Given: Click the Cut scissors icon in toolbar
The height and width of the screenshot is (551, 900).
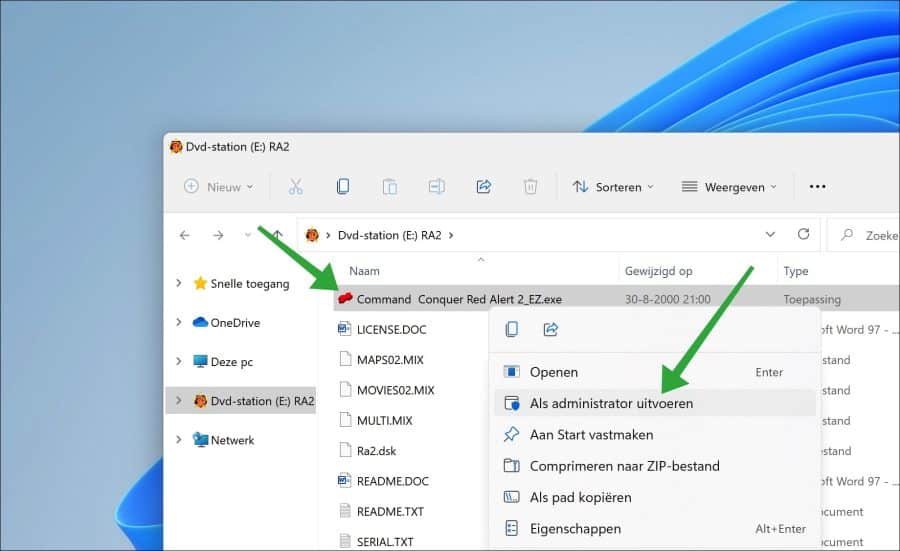Looking at the screenshot, I should (296, 187).
